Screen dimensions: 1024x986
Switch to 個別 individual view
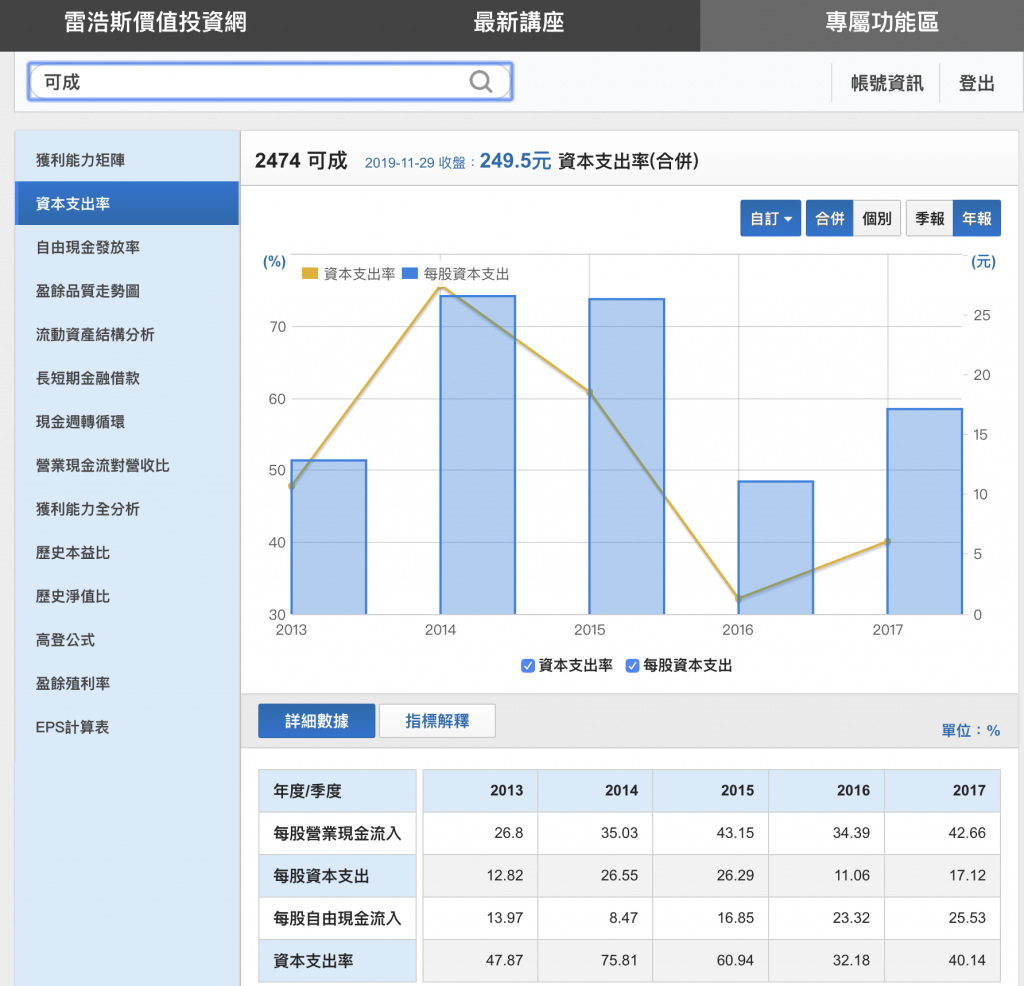(877, 218)
